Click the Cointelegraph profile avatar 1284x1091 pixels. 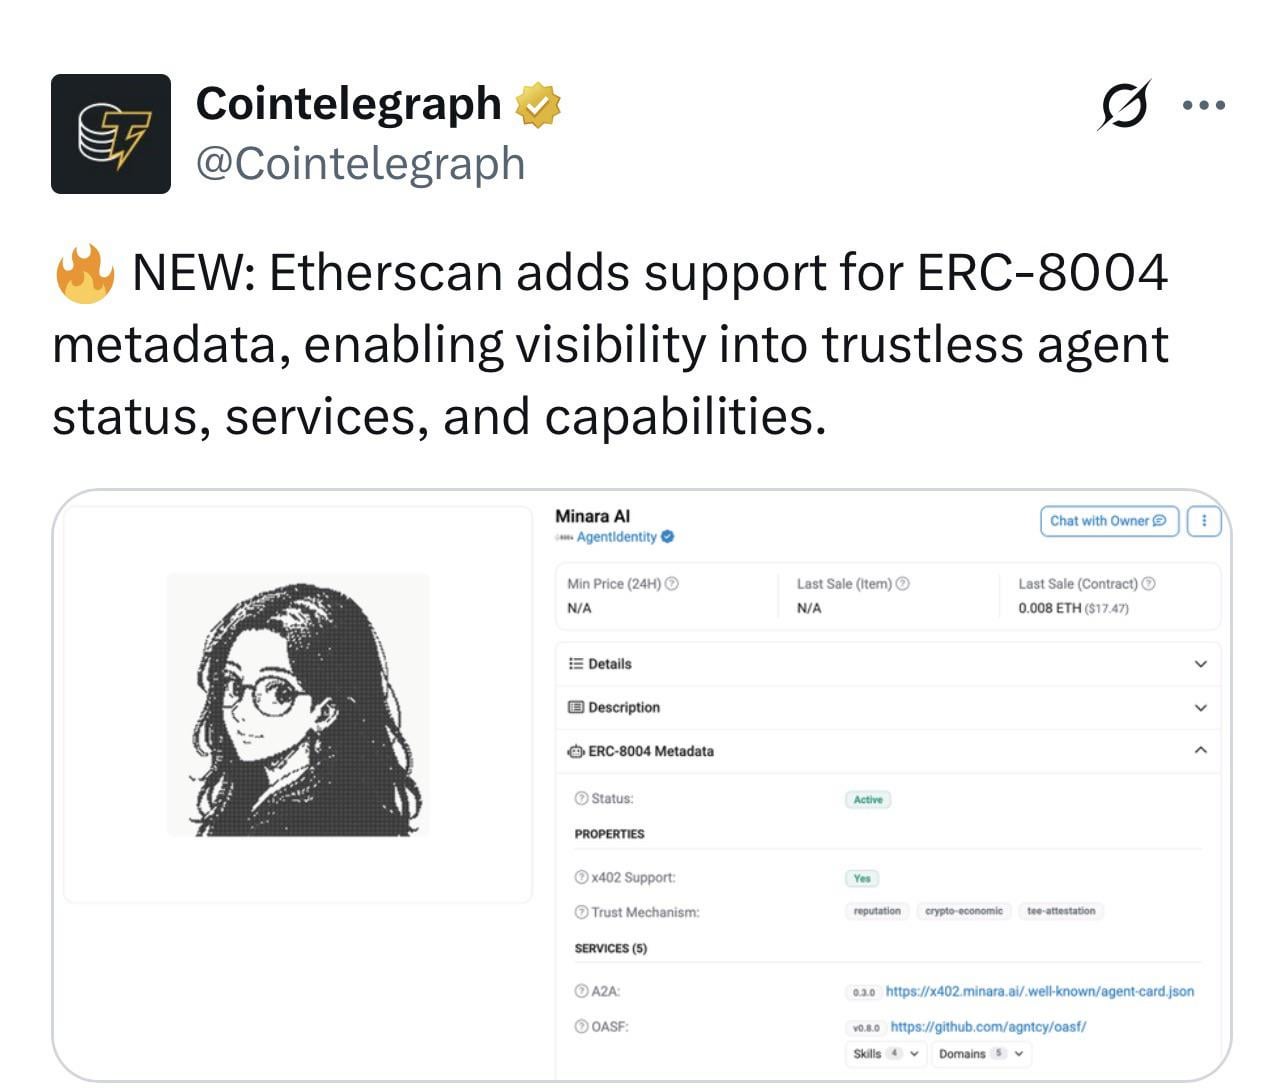pyautogui.click(x=111, y=134)
